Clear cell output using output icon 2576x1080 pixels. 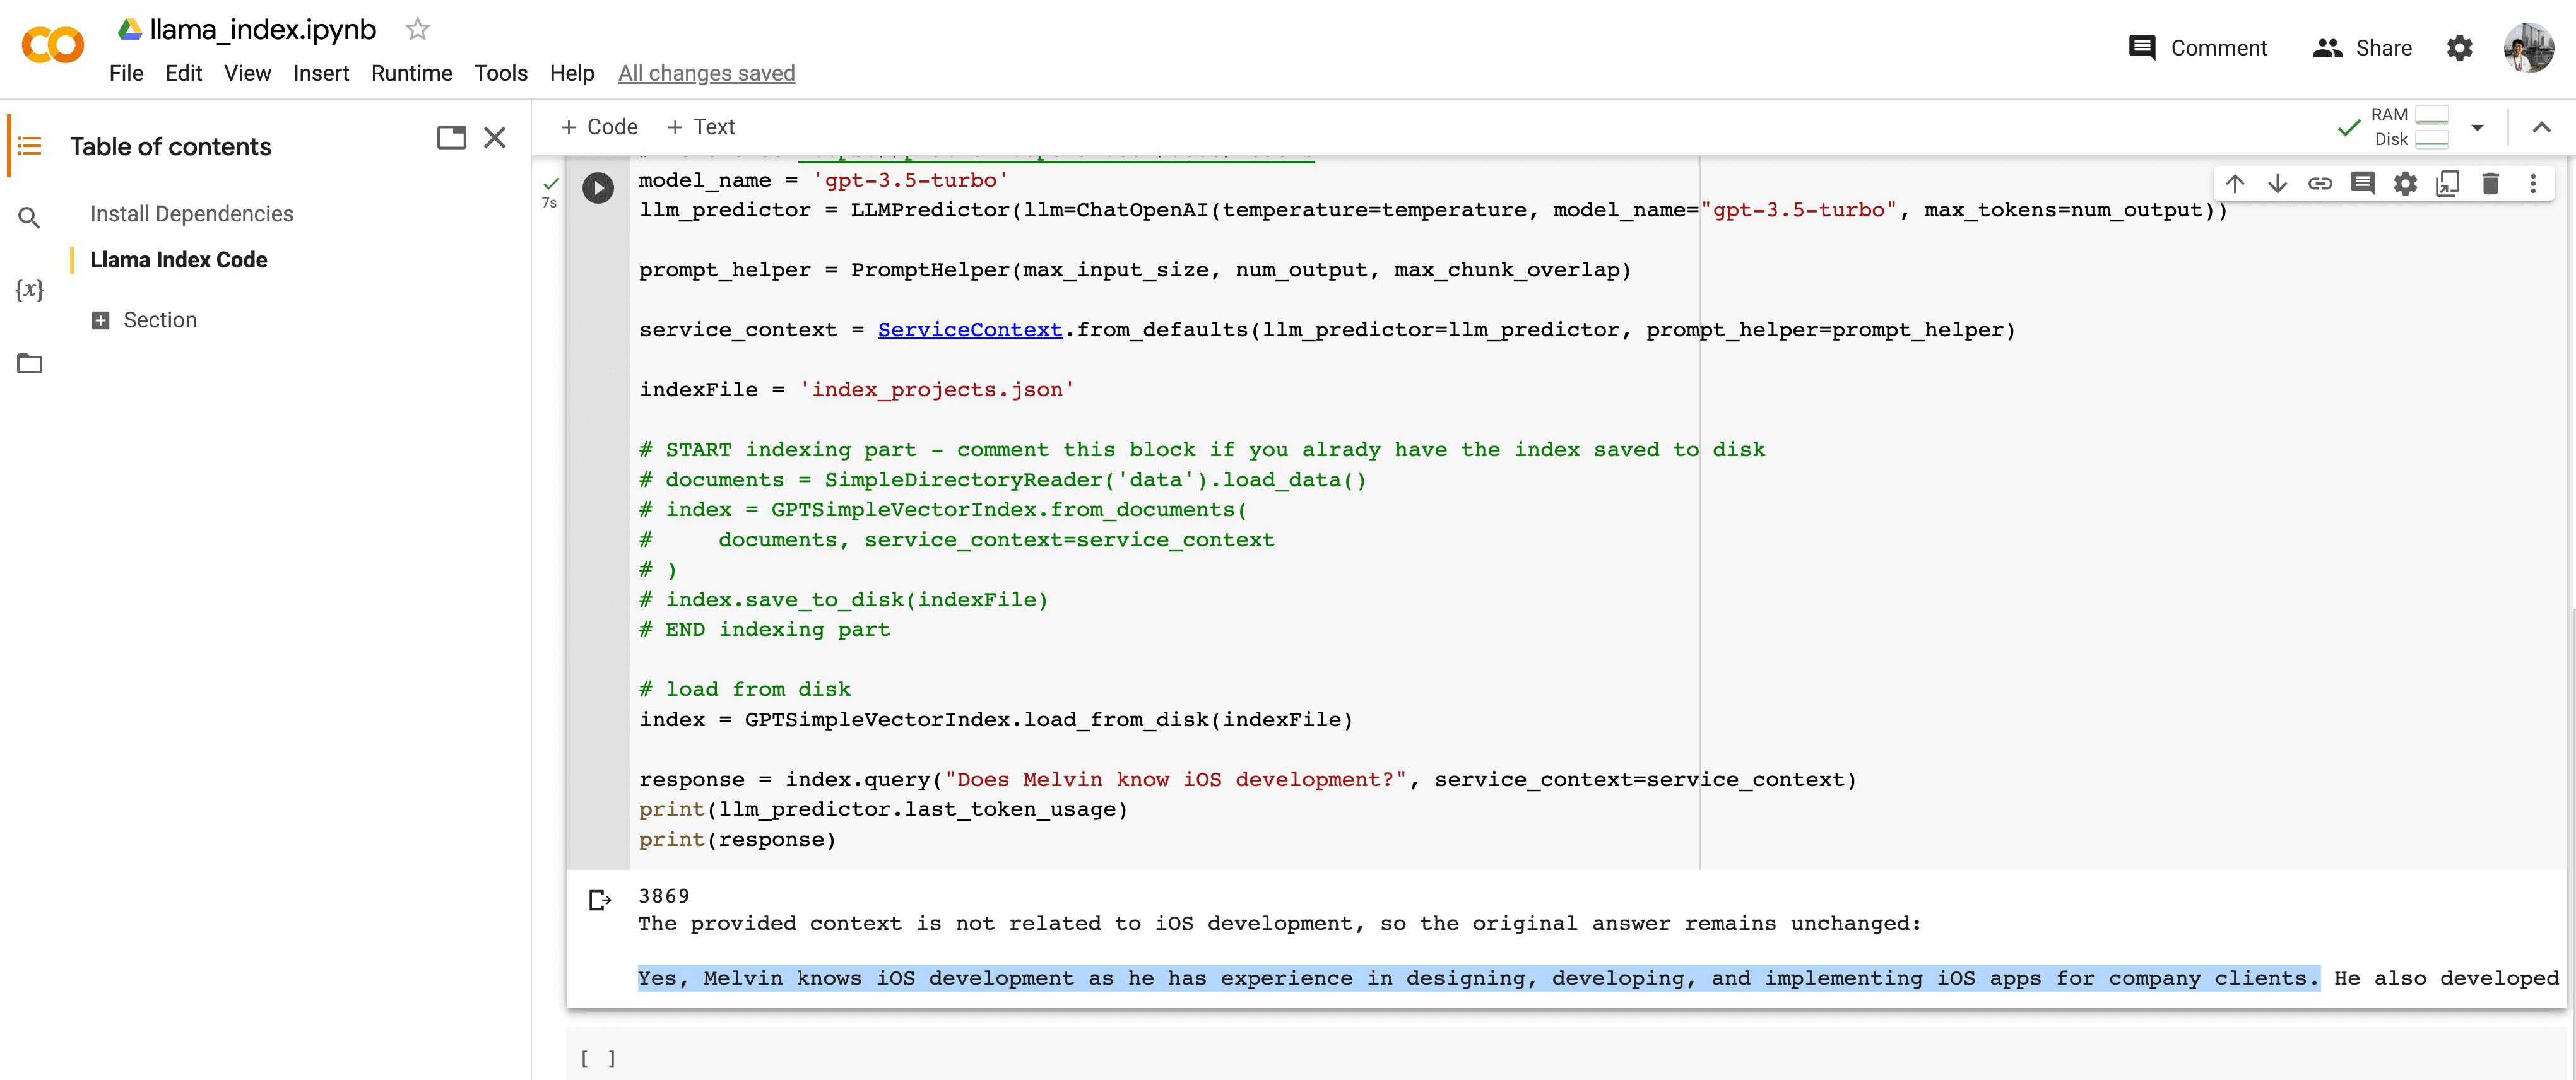[599, 901]
